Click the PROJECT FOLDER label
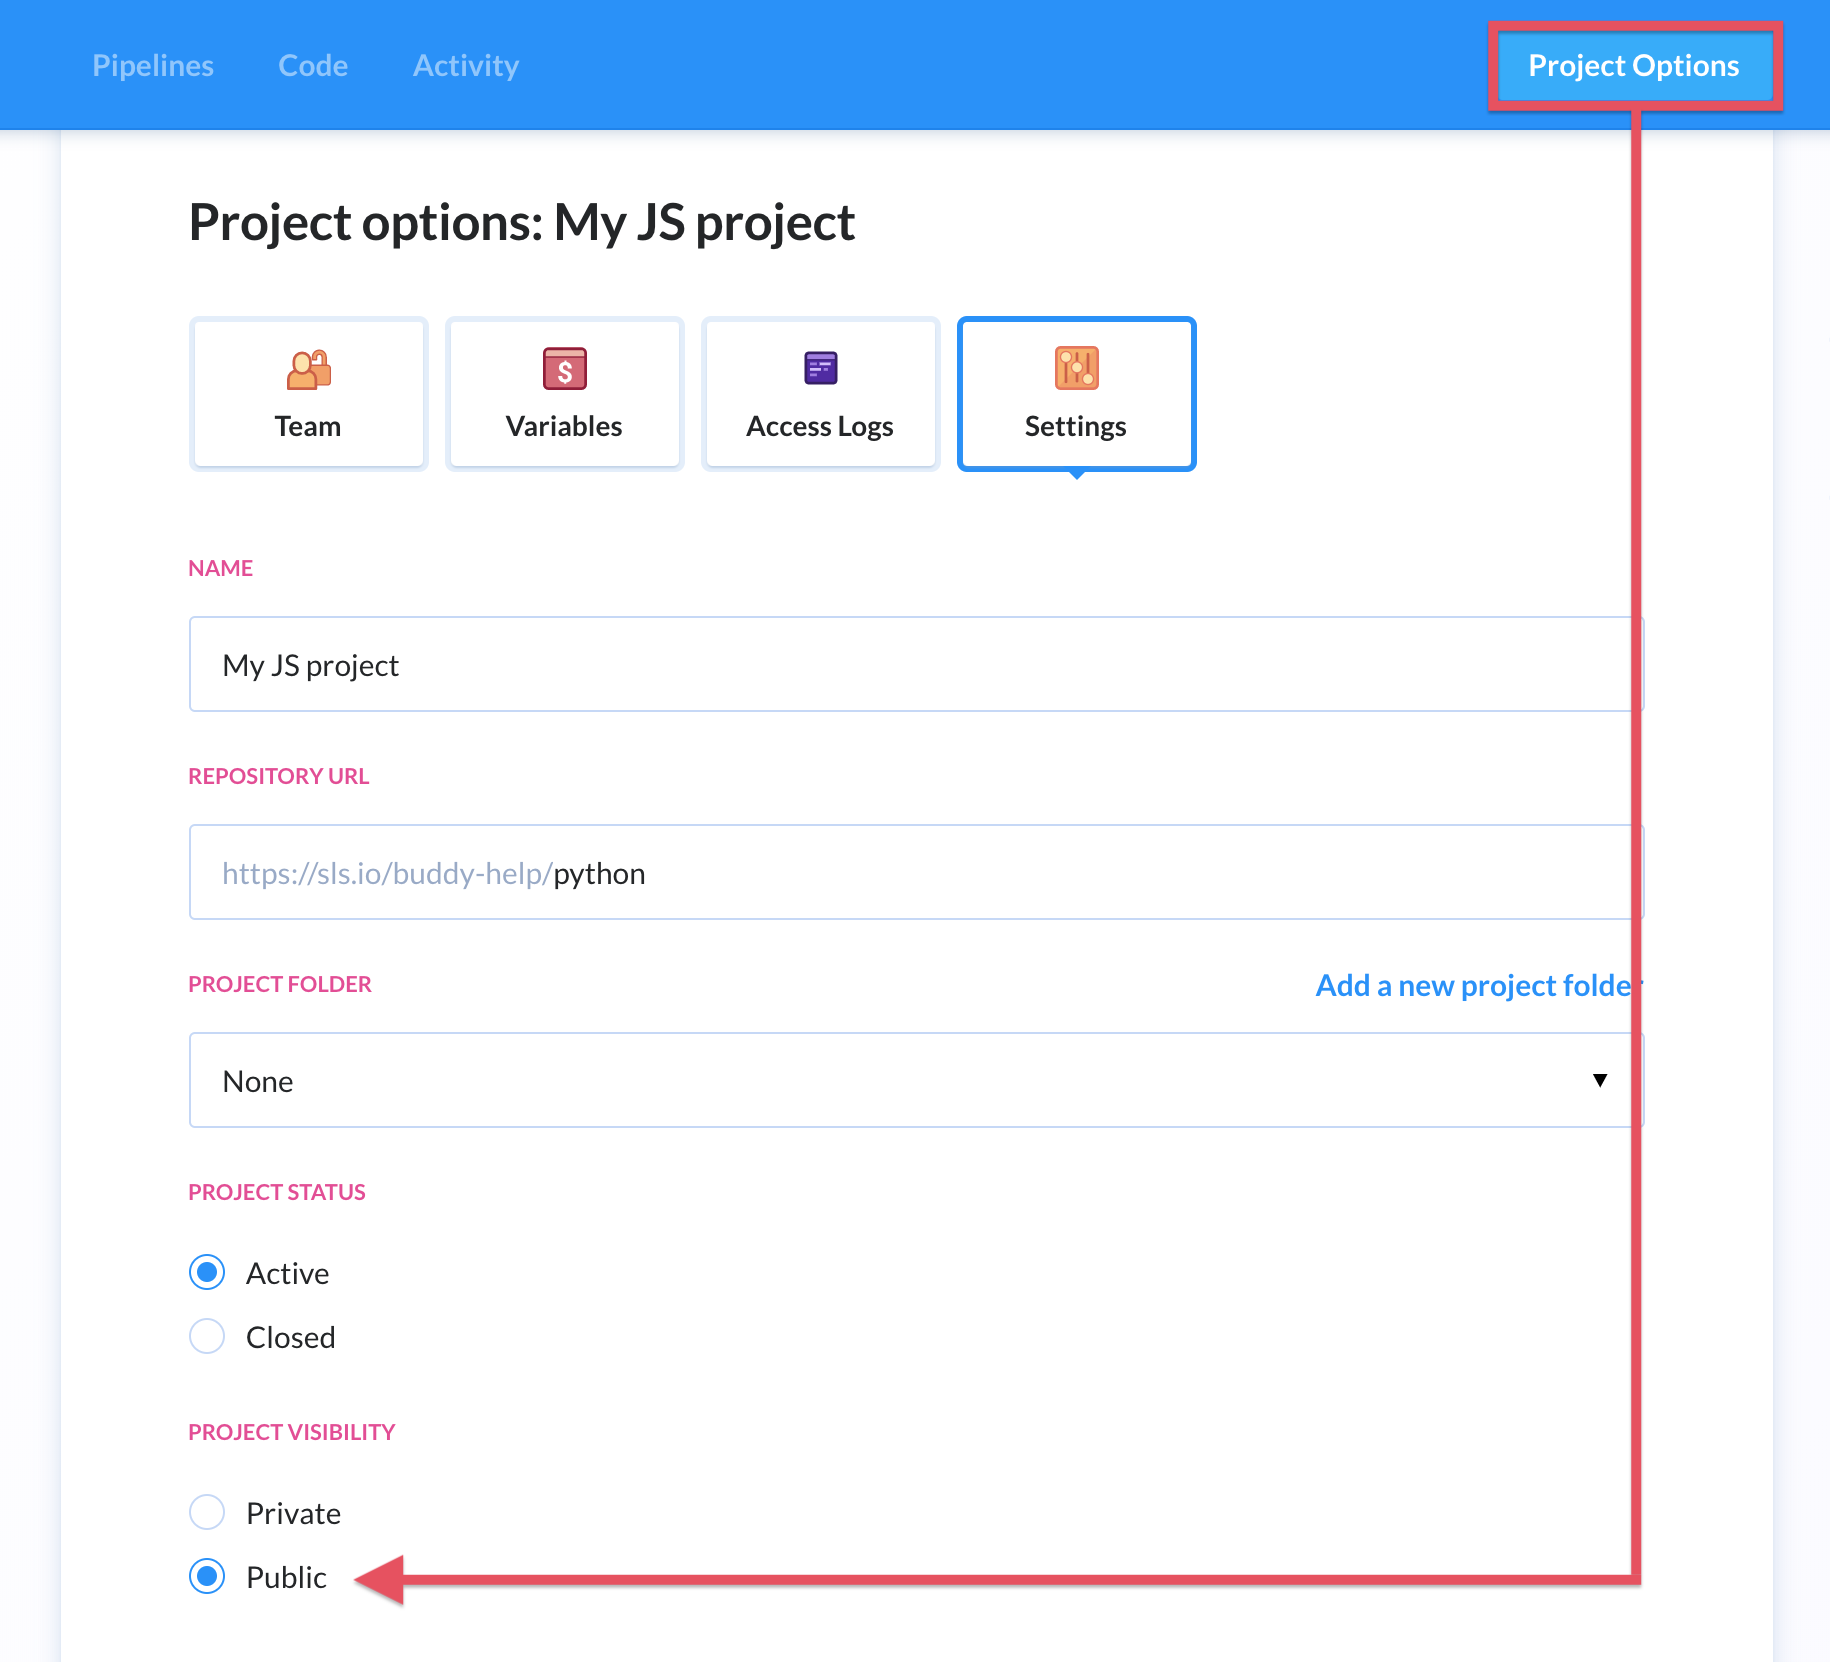The image size is (1830, 1662). tap(280, 984)
